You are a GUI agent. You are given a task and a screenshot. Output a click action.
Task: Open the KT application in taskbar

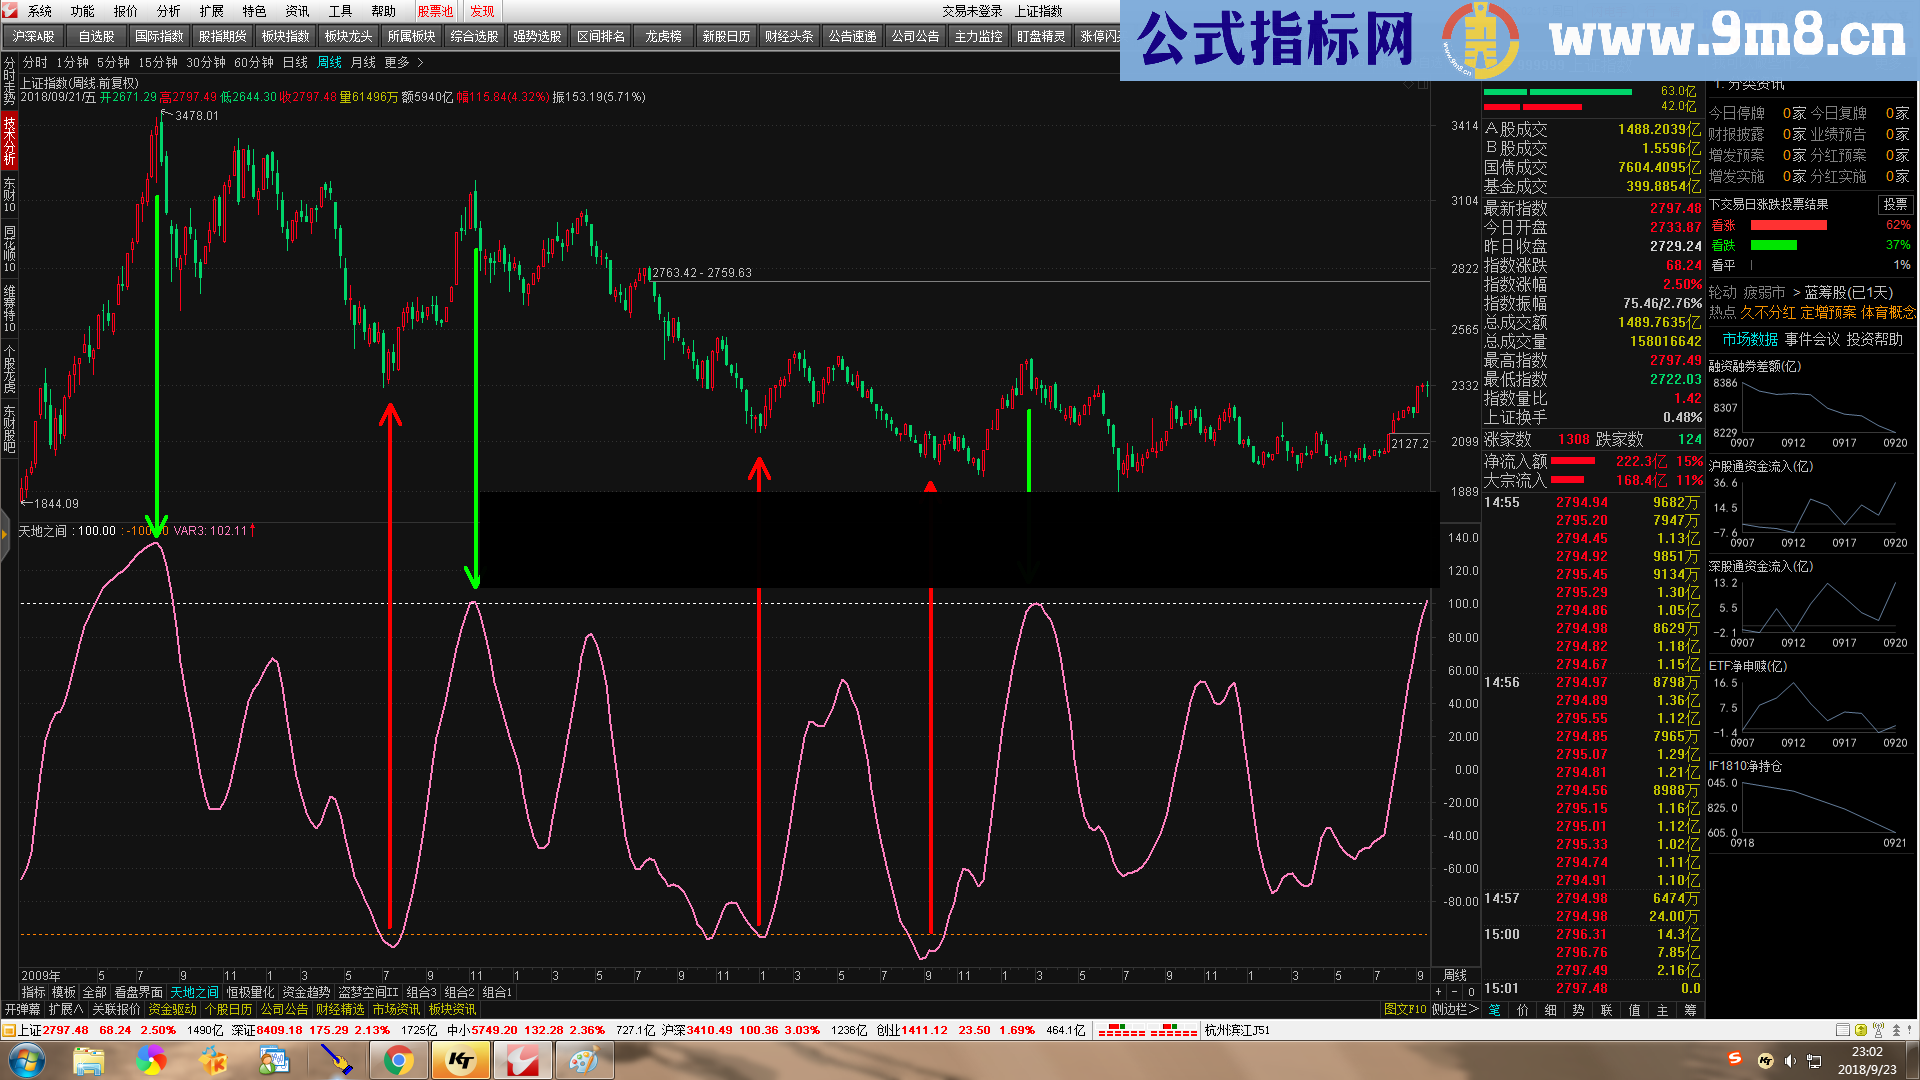pos(461,1061)
